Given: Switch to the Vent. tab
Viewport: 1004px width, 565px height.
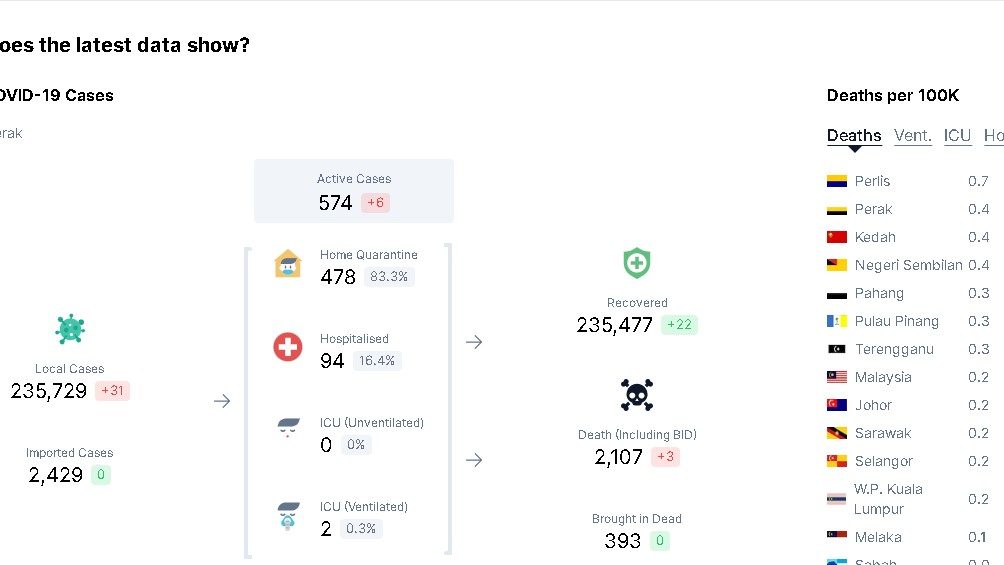Looking at the screenshot, I should [912, 136].
